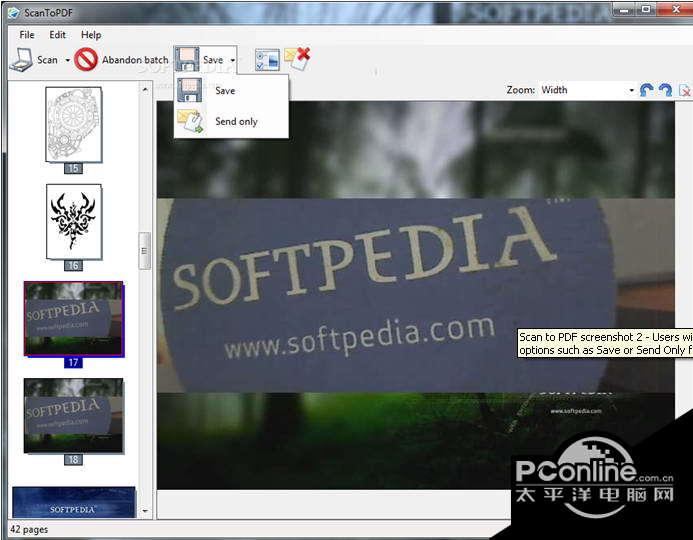Open the Edit menu
Screen dimensions: 693x540
coord(57,35)
